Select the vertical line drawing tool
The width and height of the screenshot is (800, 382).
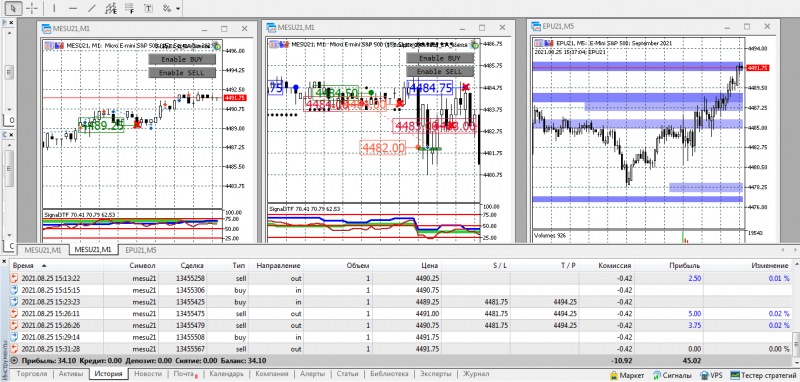click(55, 8)
